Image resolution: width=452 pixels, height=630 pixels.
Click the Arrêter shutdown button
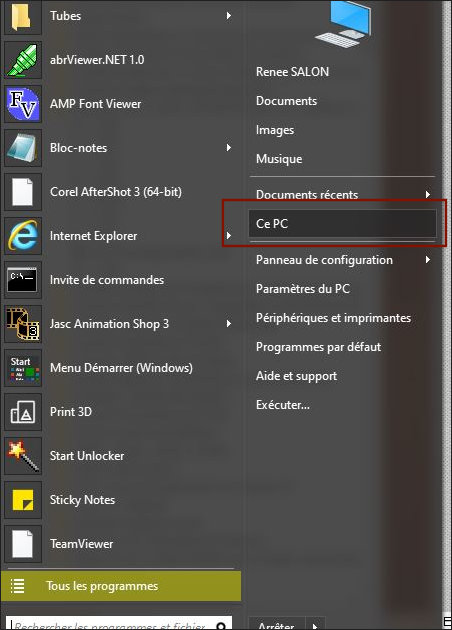(277, 625)
